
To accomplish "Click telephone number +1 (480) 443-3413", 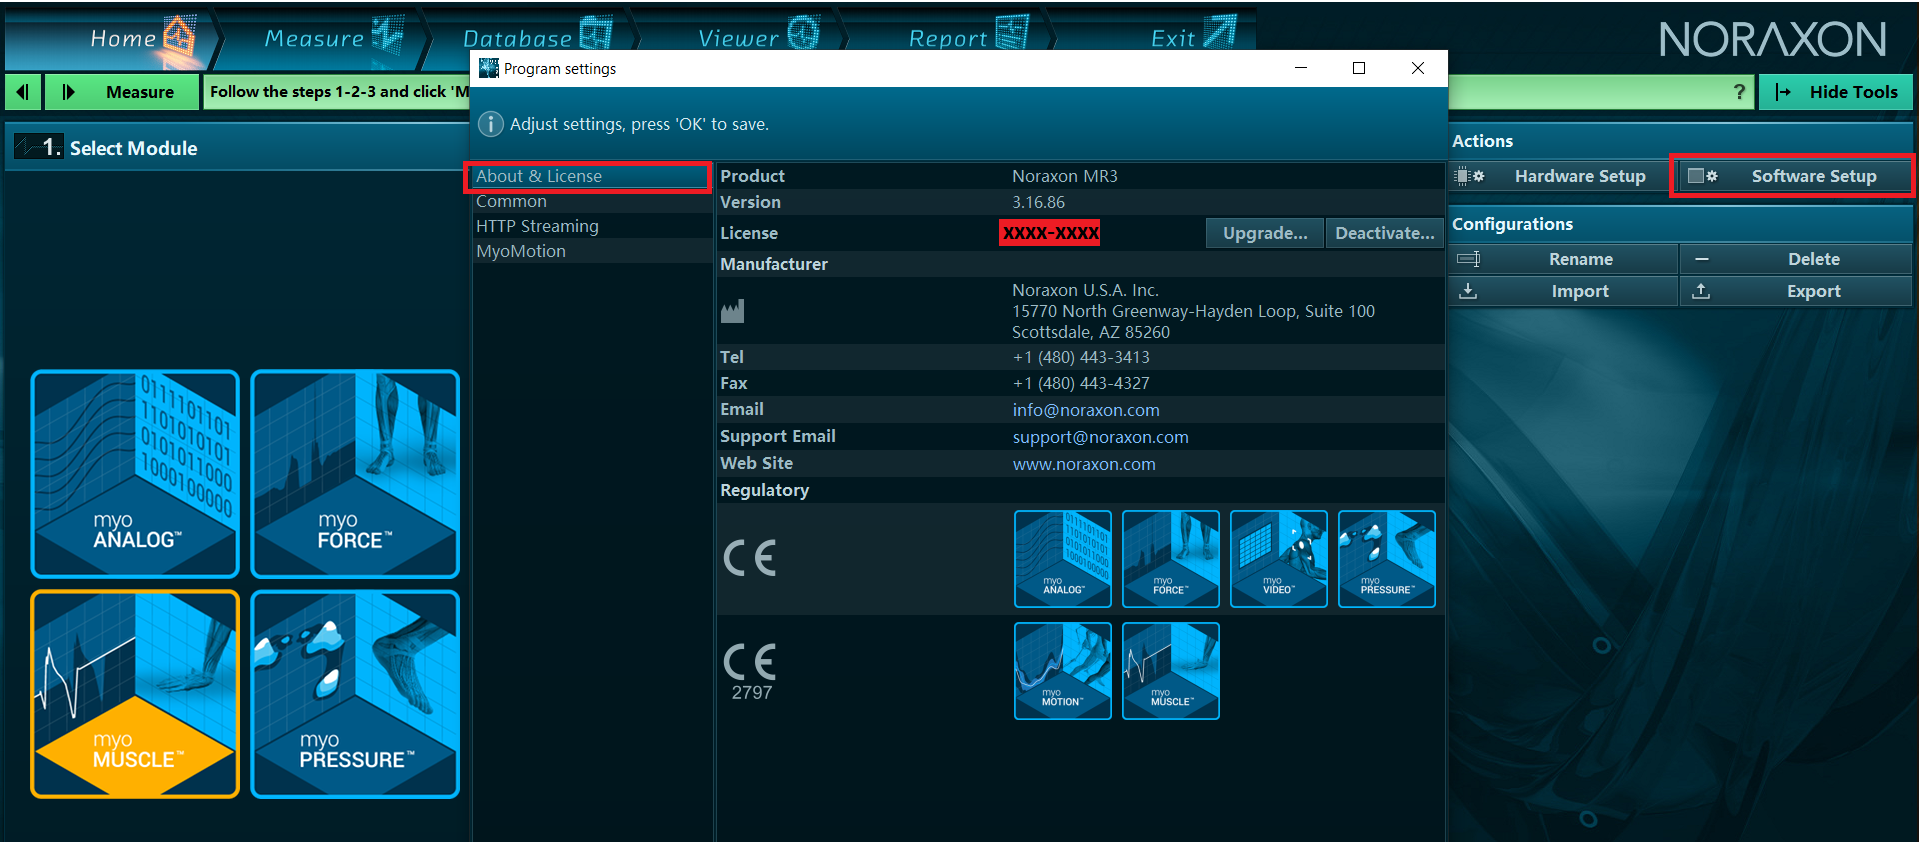I will [x=1081, y=357].
